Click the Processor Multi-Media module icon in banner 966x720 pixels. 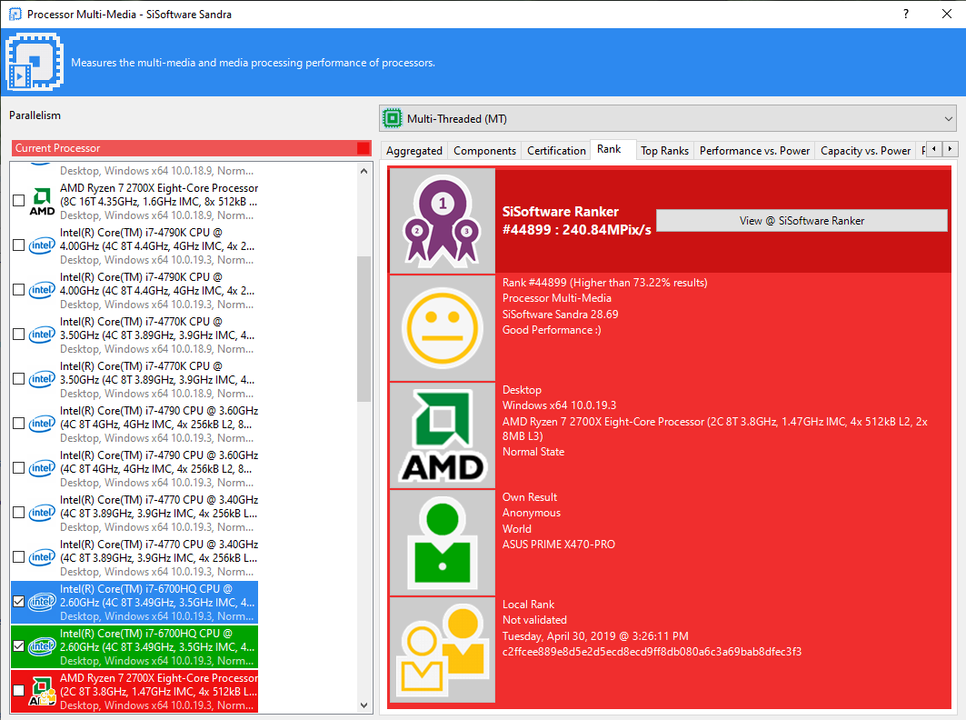click(34, 62)
